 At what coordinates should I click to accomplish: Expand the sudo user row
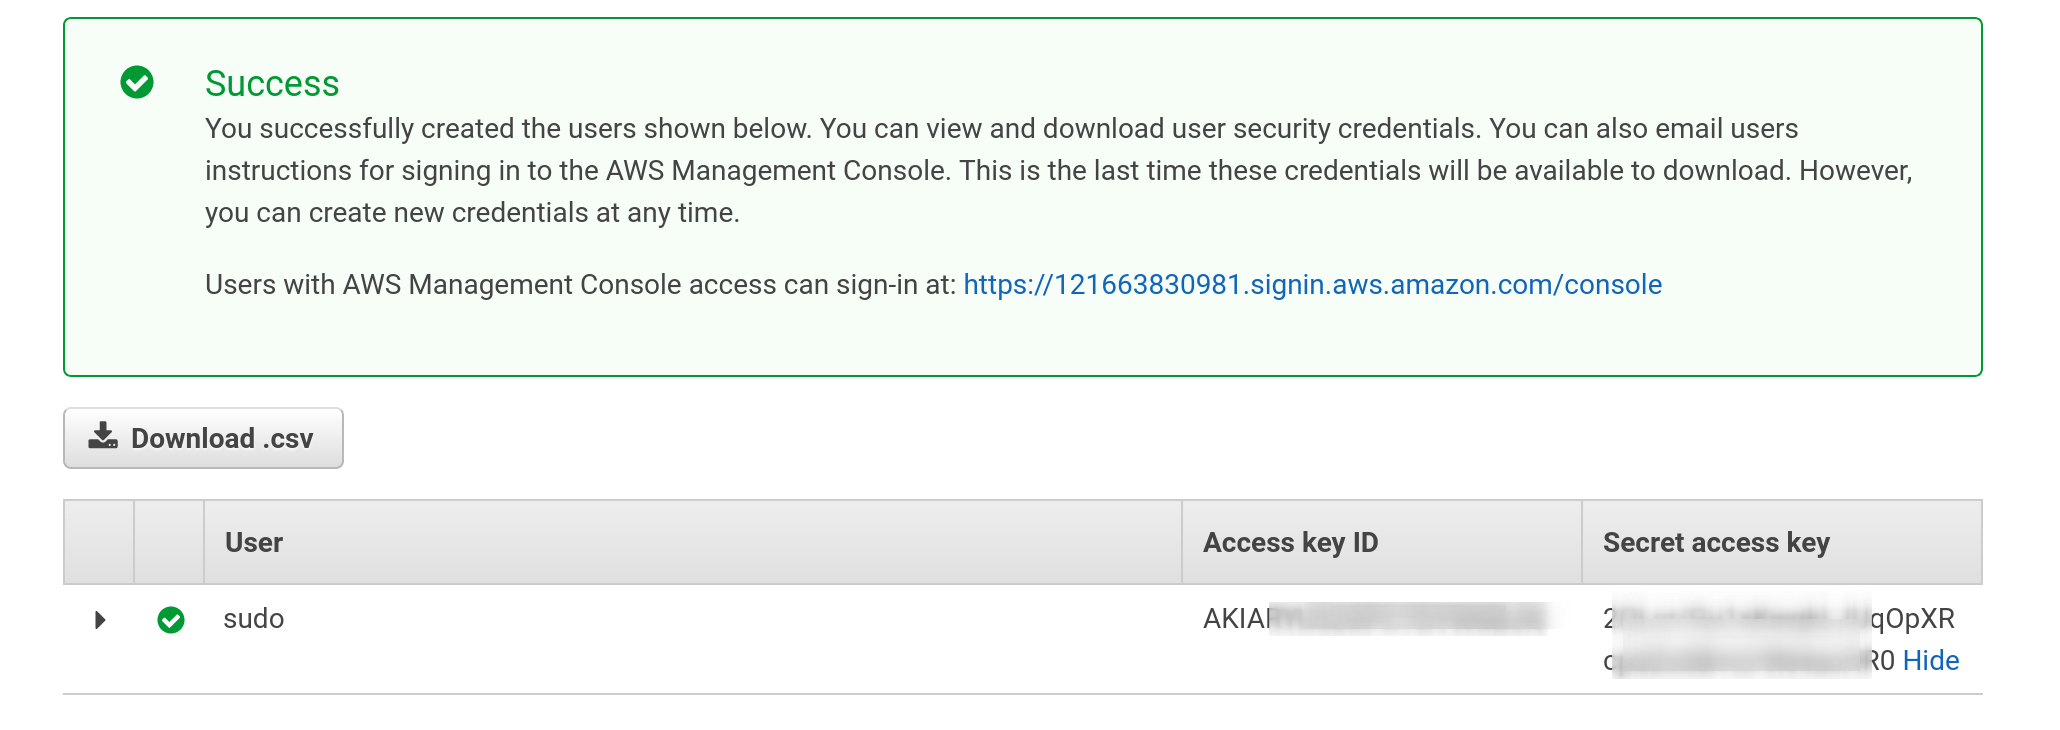click(x=100, y=620)
